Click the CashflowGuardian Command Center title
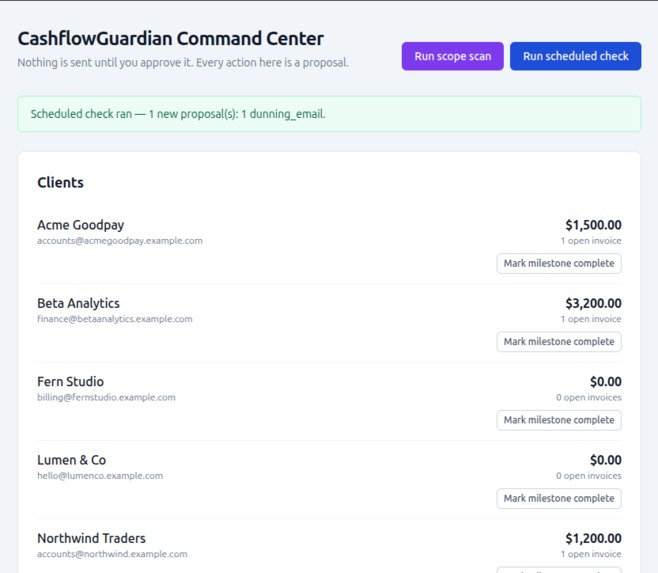The height and width of the screenshot is (573, 658). (x=170, y=39)
